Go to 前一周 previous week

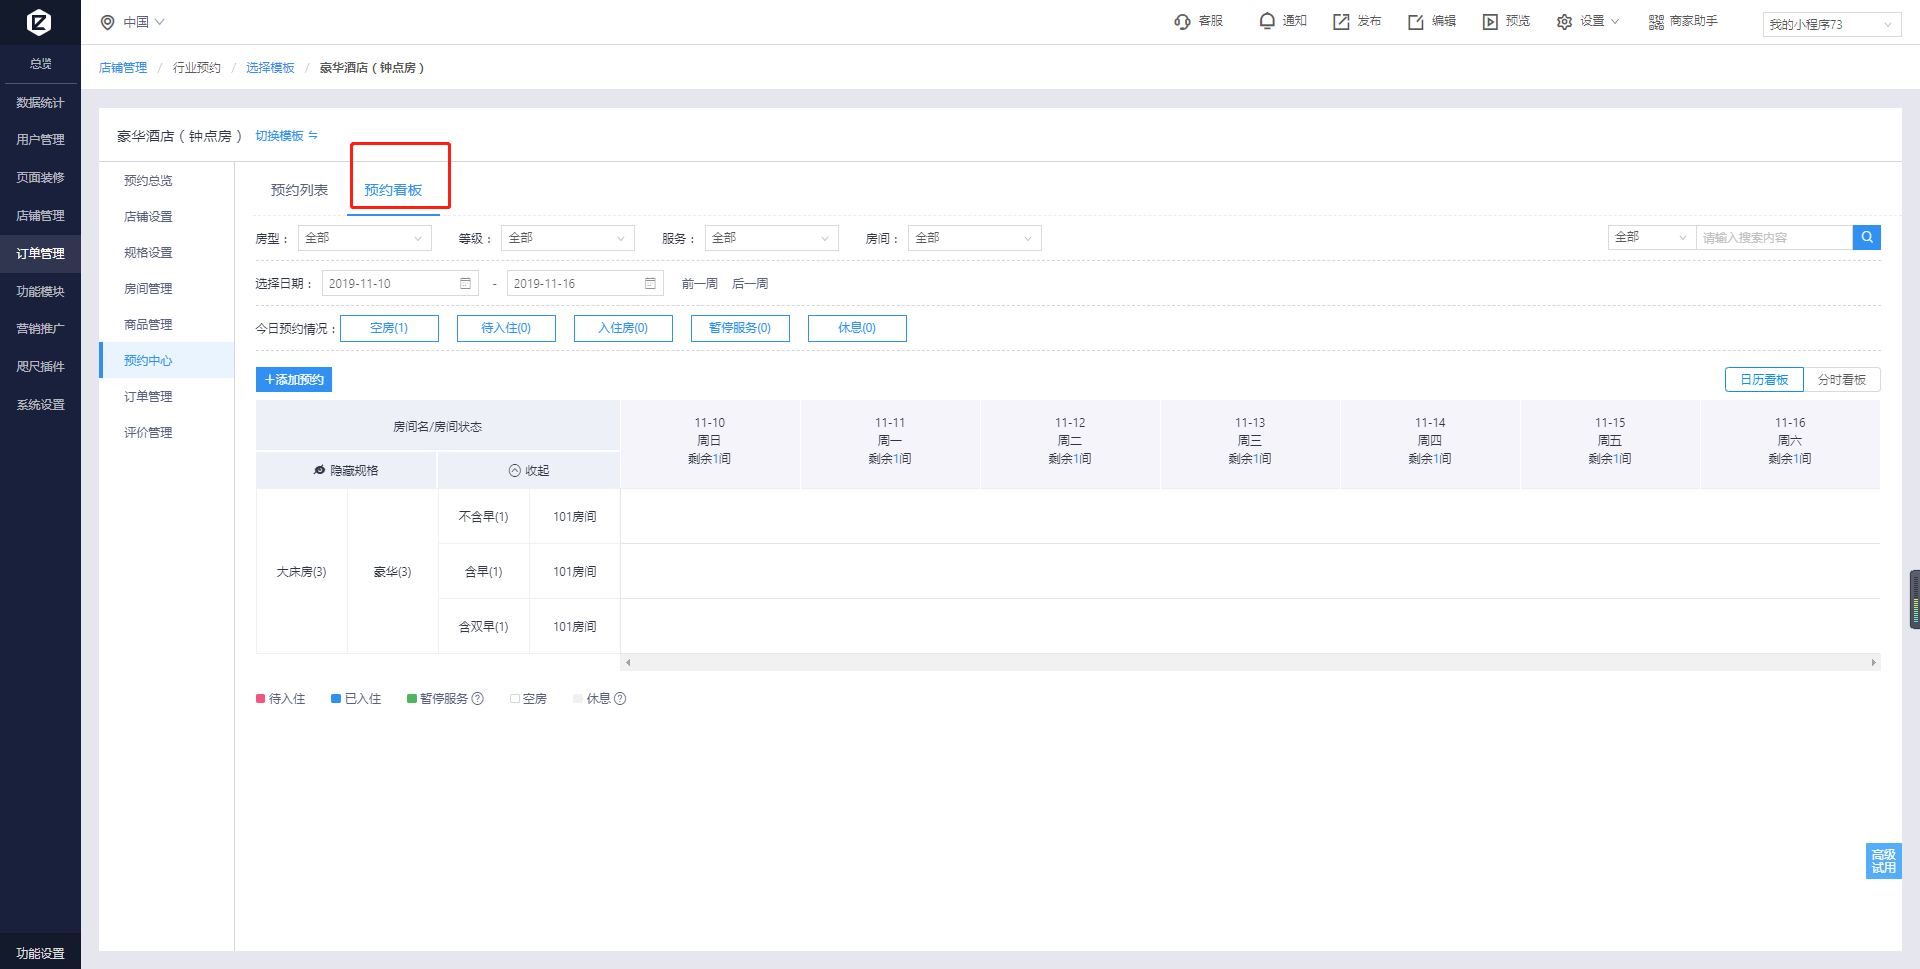(x=700, y=284)
